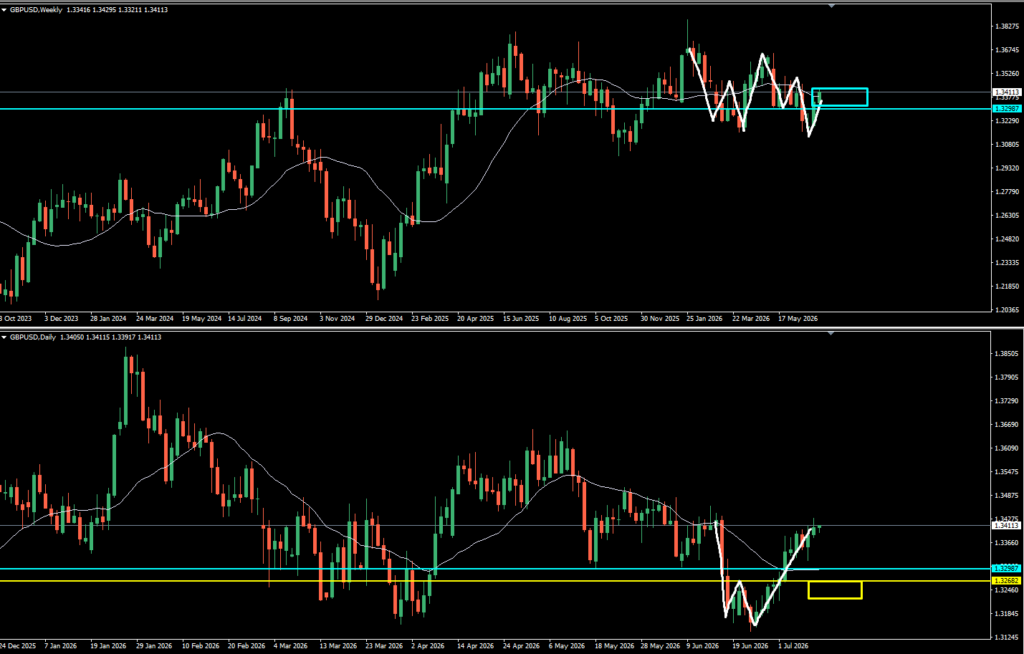Click the 2 Apr 2026 date label

click(x=429, y=646)
